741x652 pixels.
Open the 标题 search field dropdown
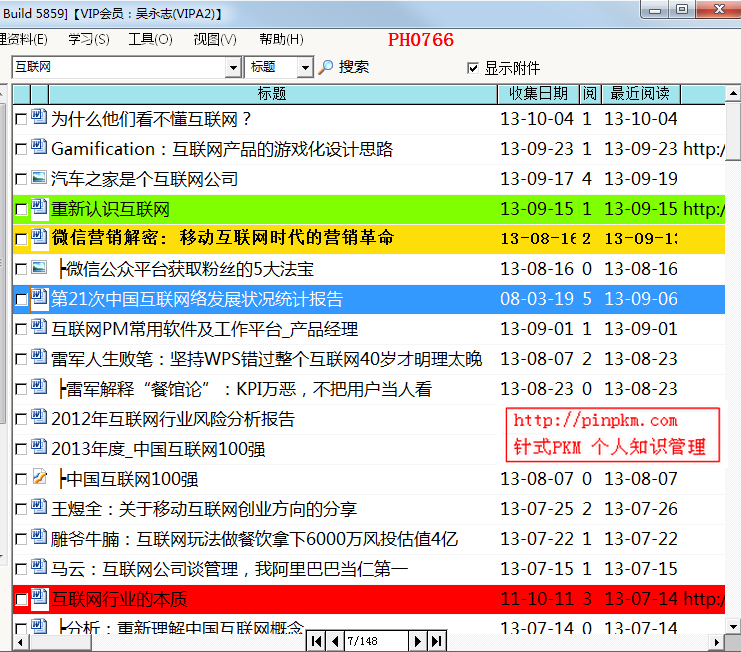305,67
